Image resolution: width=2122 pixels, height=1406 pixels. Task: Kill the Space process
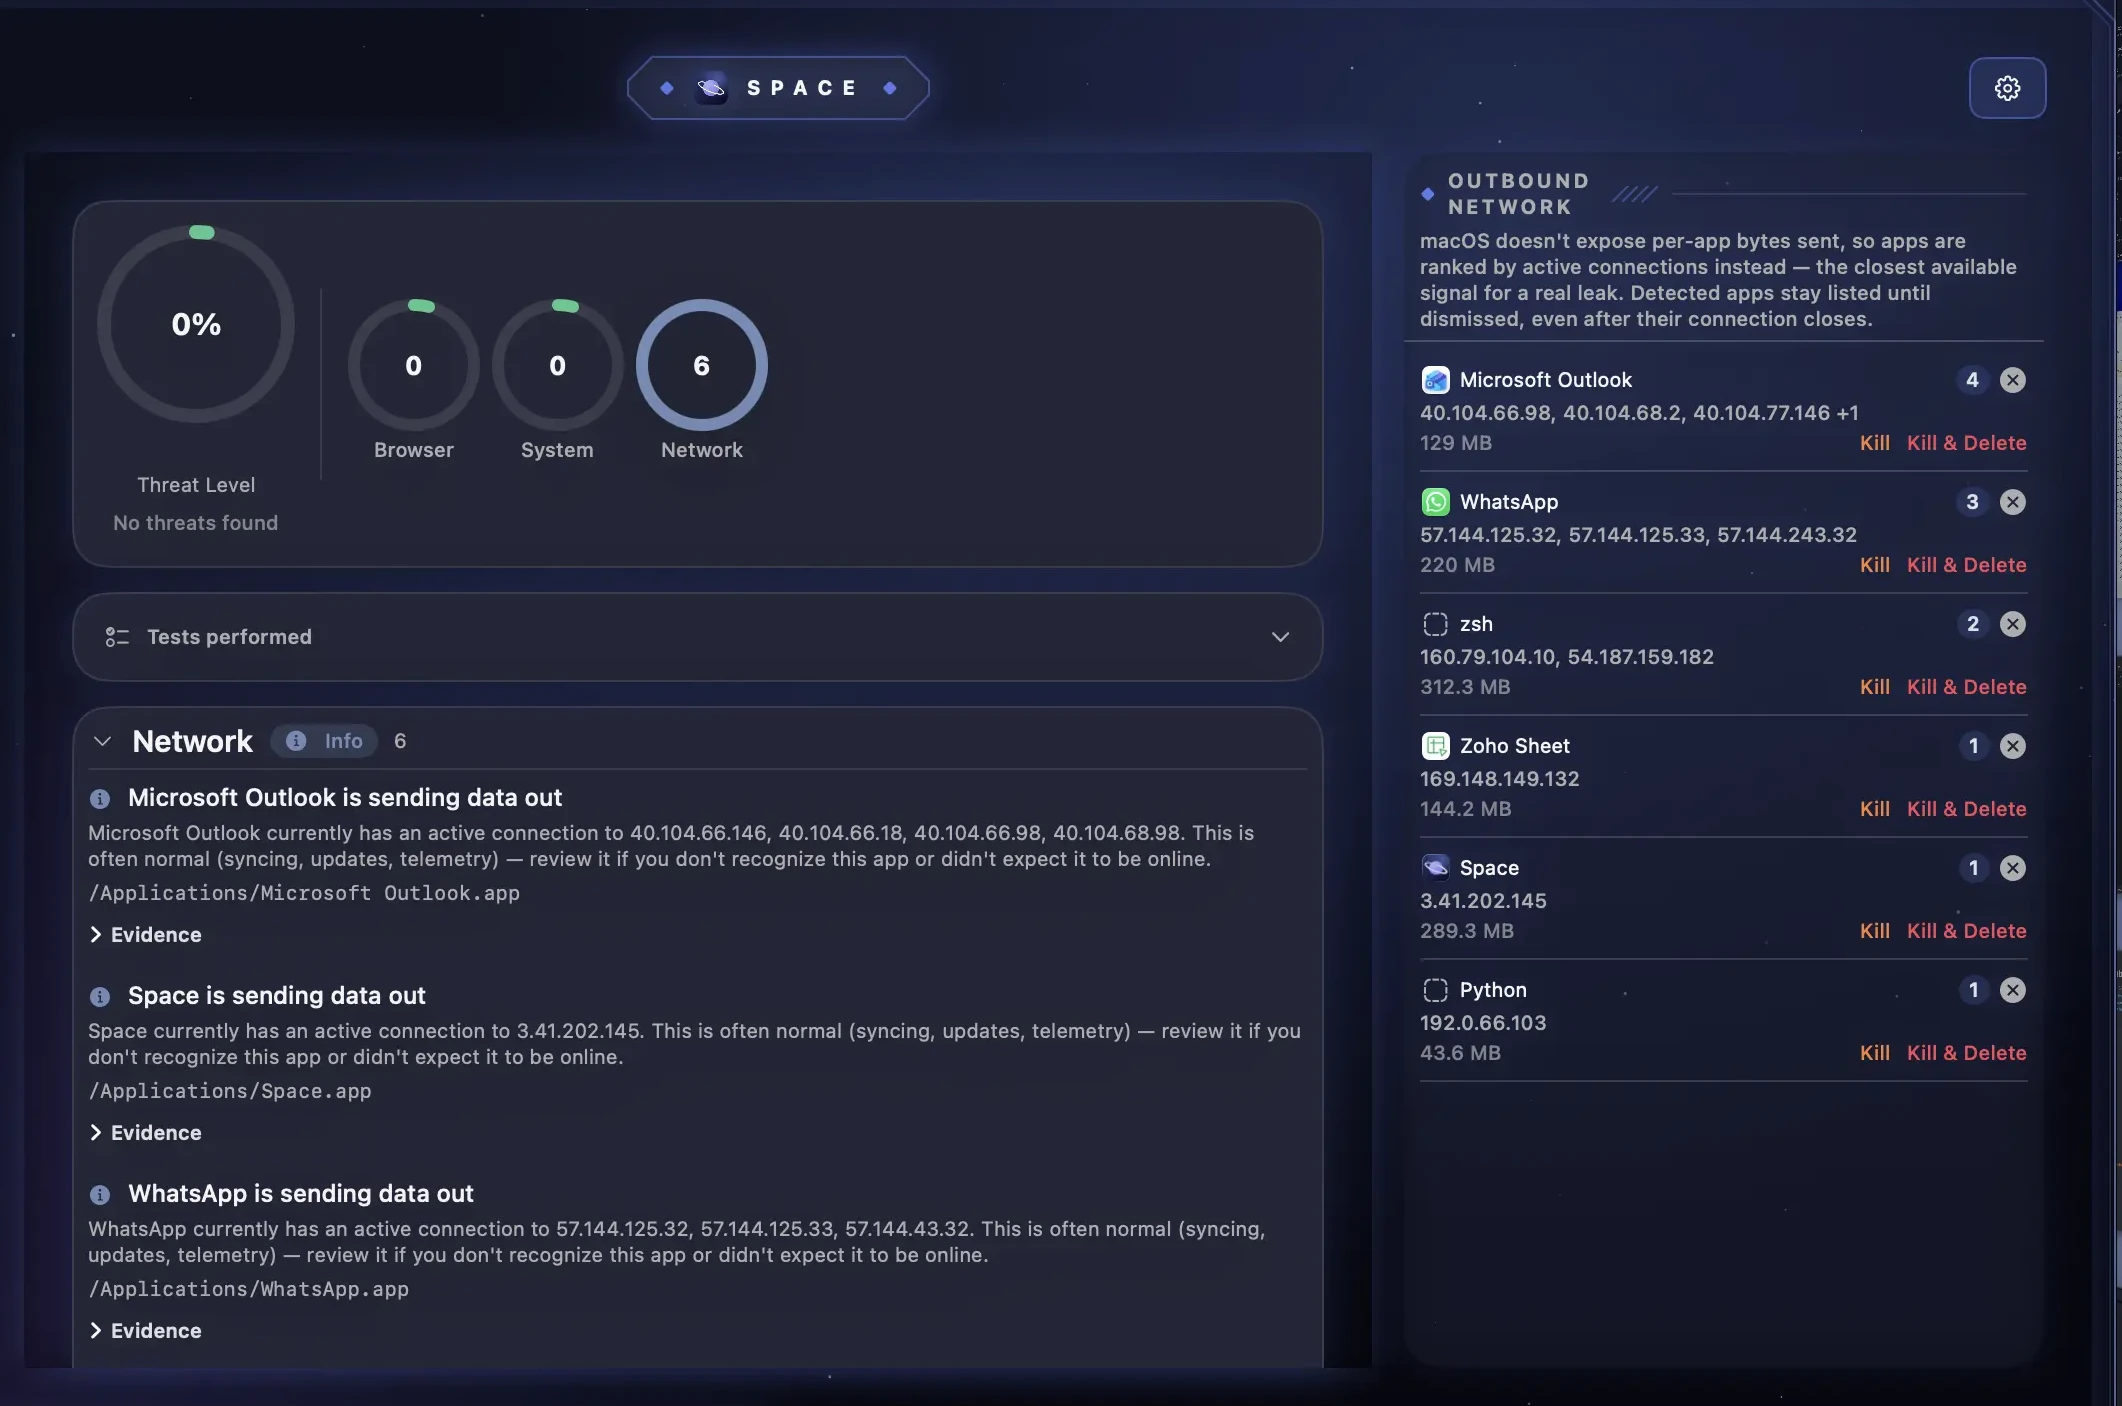(1874, 931)
